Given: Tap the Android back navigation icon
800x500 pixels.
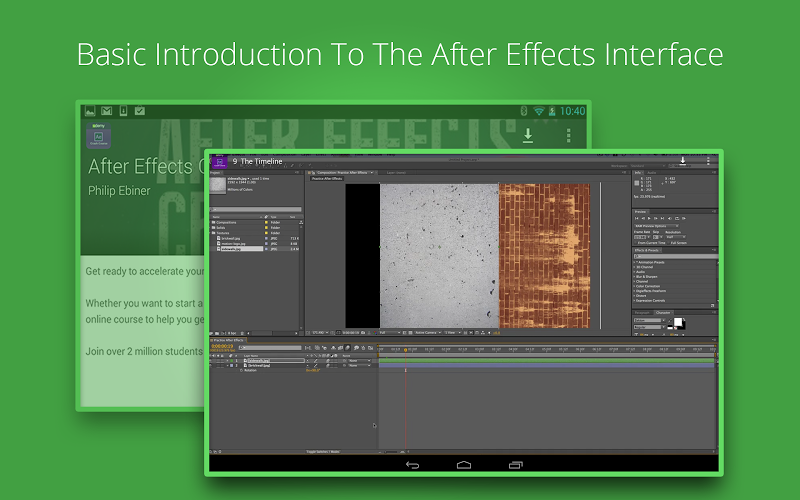Looking at the screenshot, I should click(412, 465).
